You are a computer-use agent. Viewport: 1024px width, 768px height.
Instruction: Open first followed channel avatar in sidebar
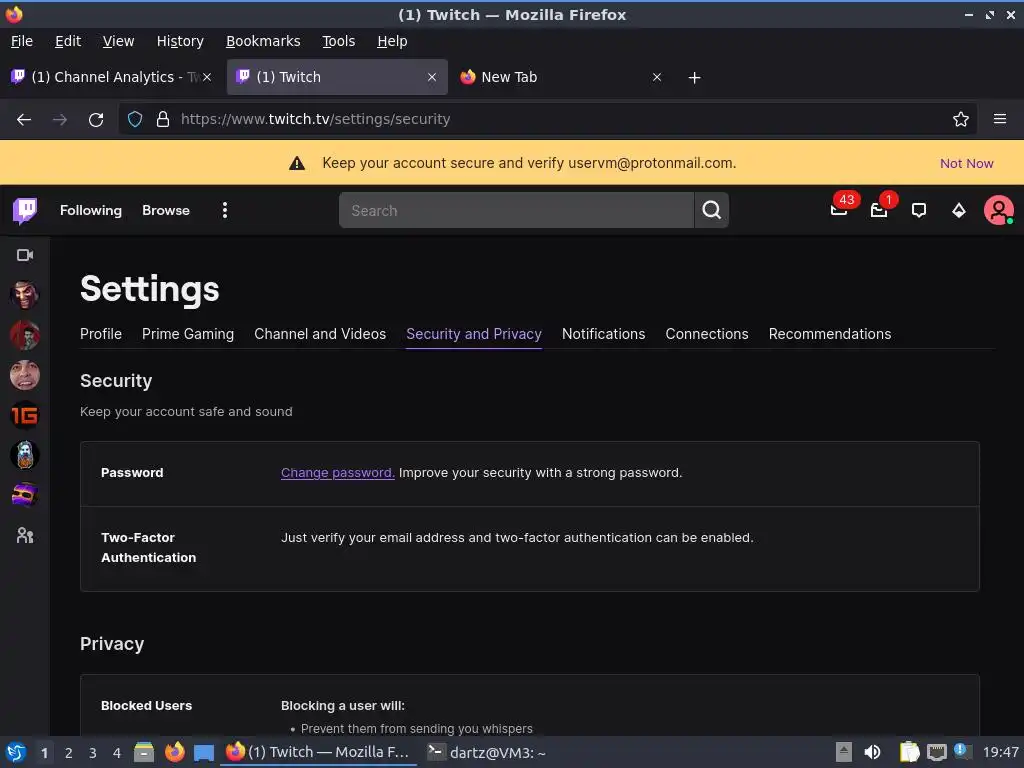point(25,295)
